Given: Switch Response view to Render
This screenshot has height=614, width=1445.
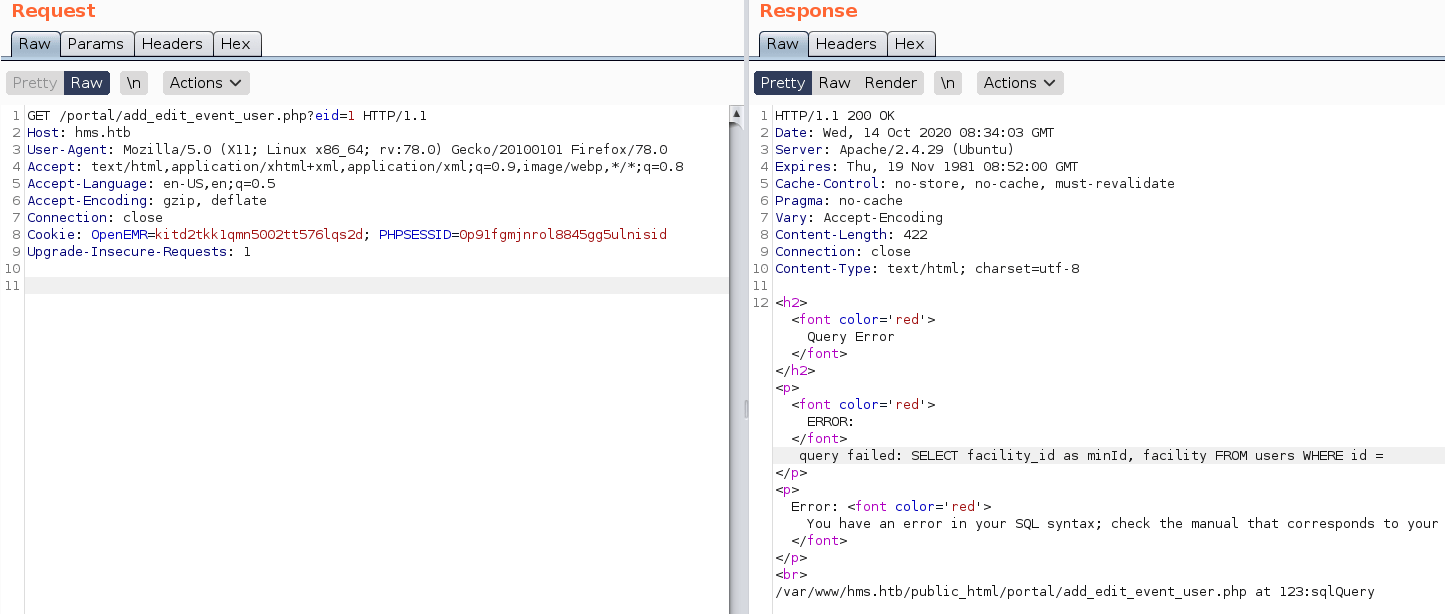Looking at the screenshot, I should point(890,83).
